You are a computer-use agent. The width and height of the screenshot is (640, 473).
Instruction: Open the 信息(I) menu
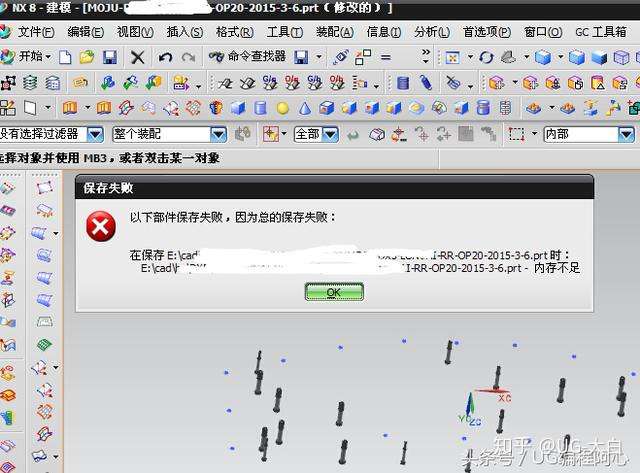coord(384,32)
